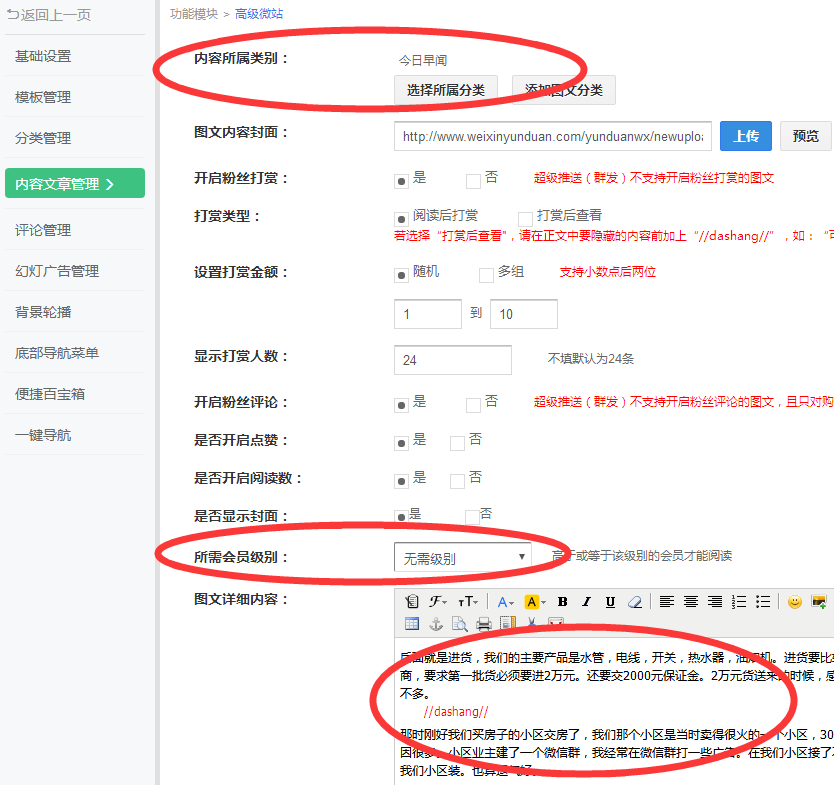Toggle bold formatting in the editor
The height and width of the screenshot is (785, 834).
click(x=563, y=602)
